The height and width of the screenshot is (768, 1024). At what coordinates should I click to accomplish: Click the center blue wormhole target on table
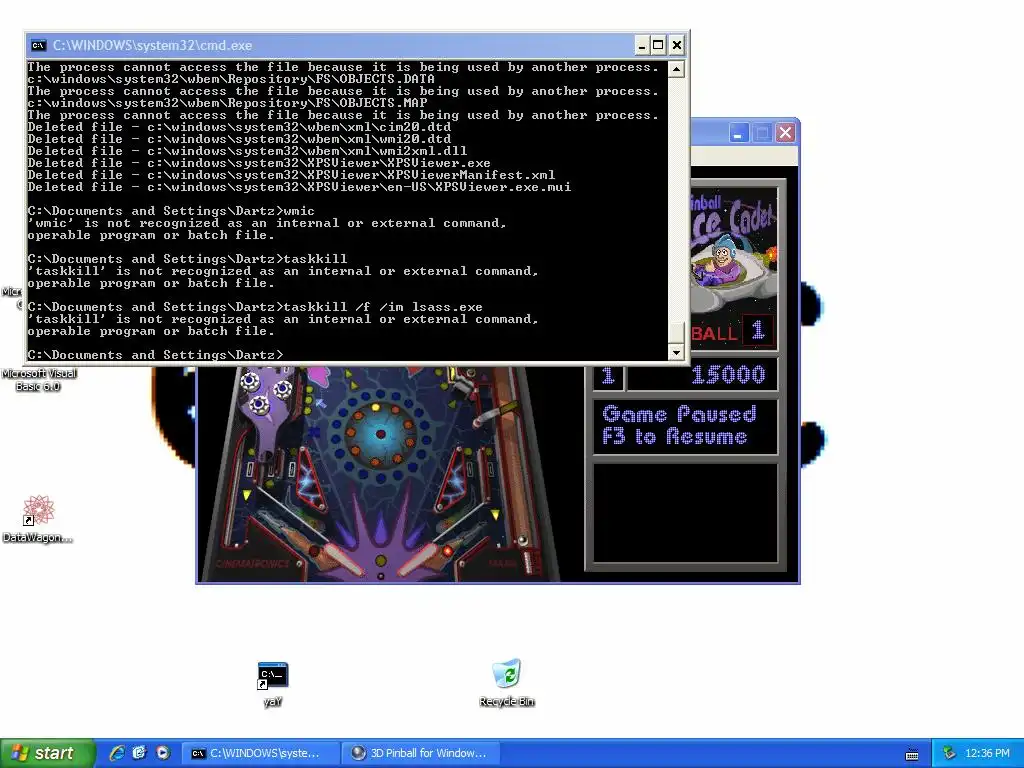(381, 433)
